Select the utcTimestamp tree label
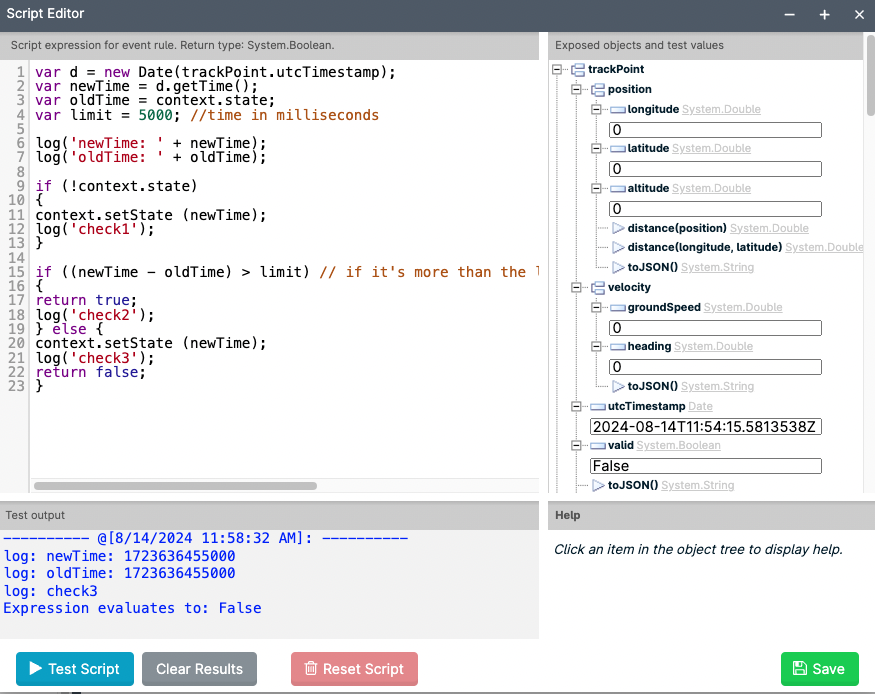This screenshot has width=875, height=694. (x=646, y=406)
